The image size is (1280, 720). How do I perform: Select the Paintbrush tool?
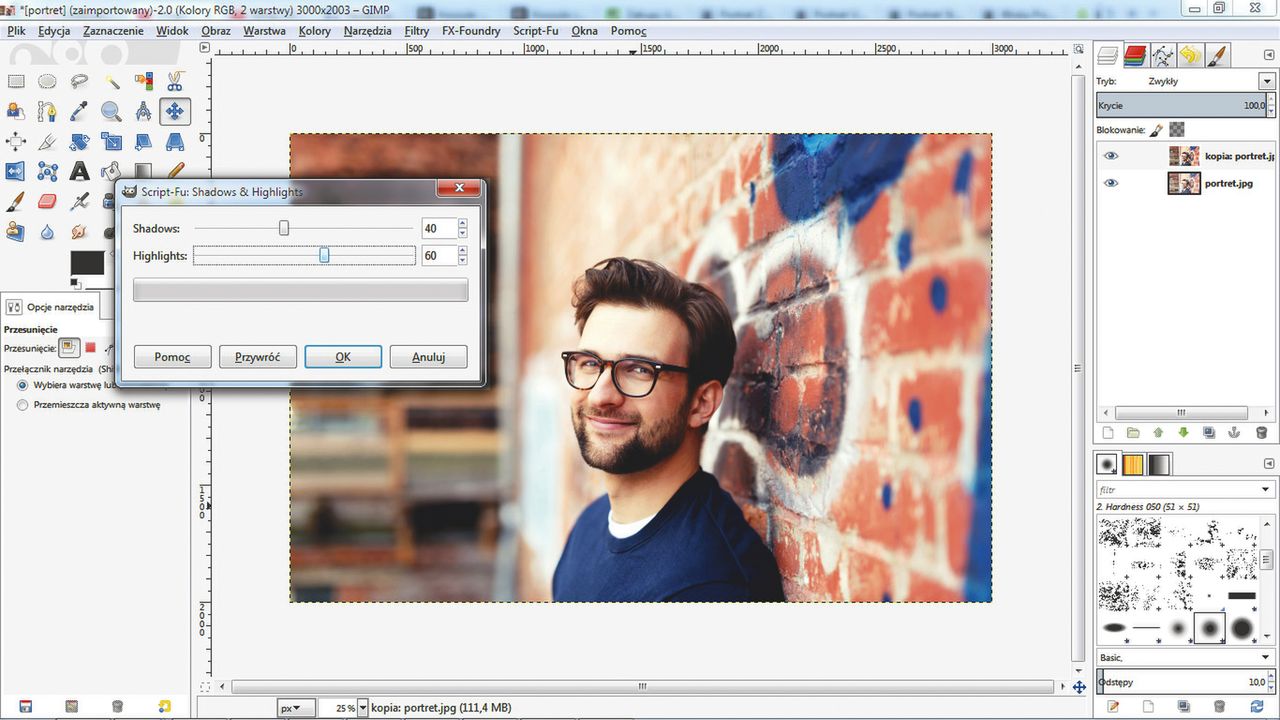pos(16,202)
